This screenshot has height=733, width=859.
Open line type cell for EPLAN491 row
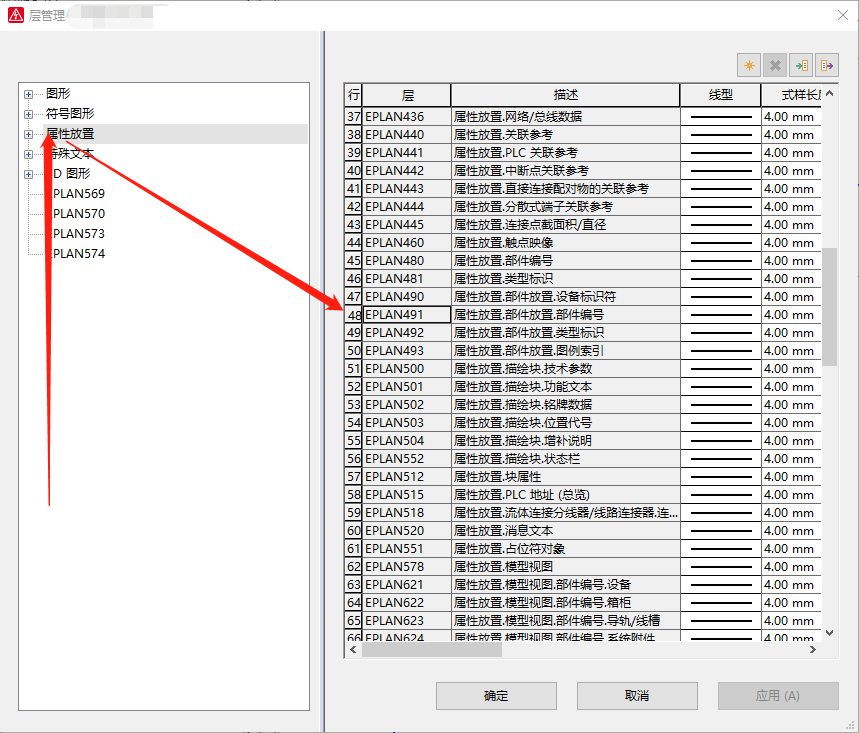(x=720, y=315)
